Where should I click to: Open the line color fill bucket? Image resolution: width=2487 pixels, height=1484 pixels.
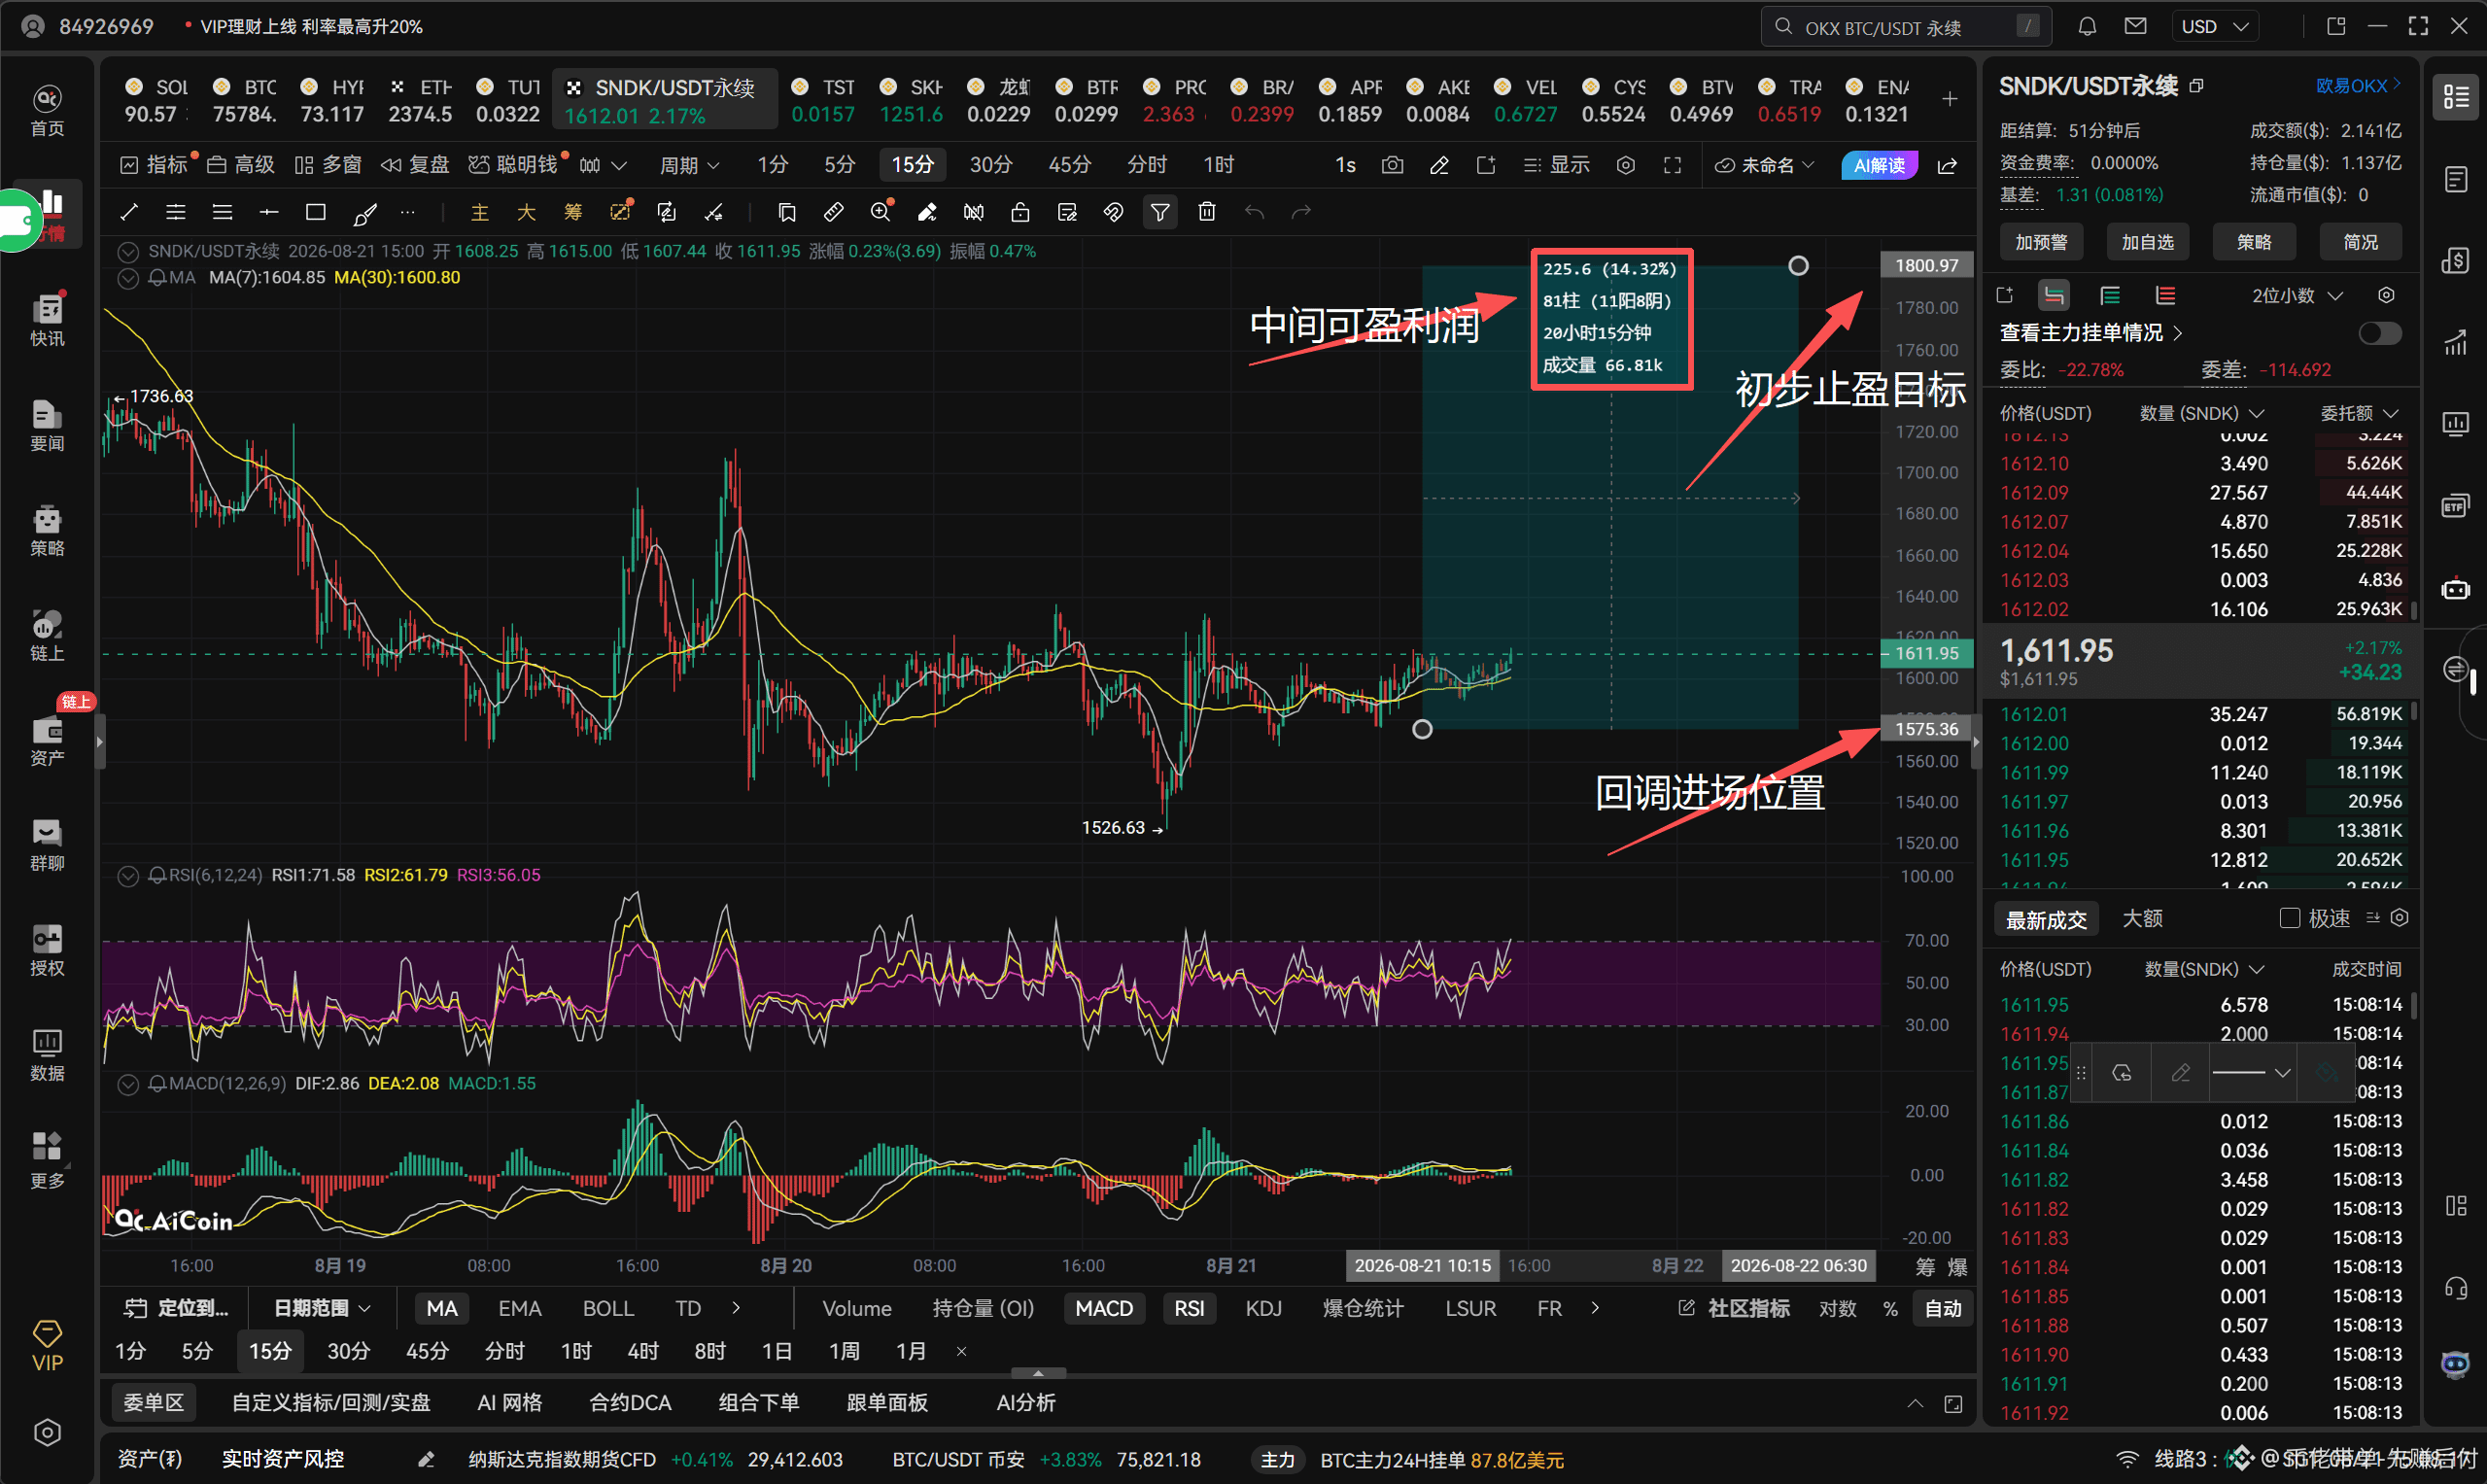(2327, 1073)
